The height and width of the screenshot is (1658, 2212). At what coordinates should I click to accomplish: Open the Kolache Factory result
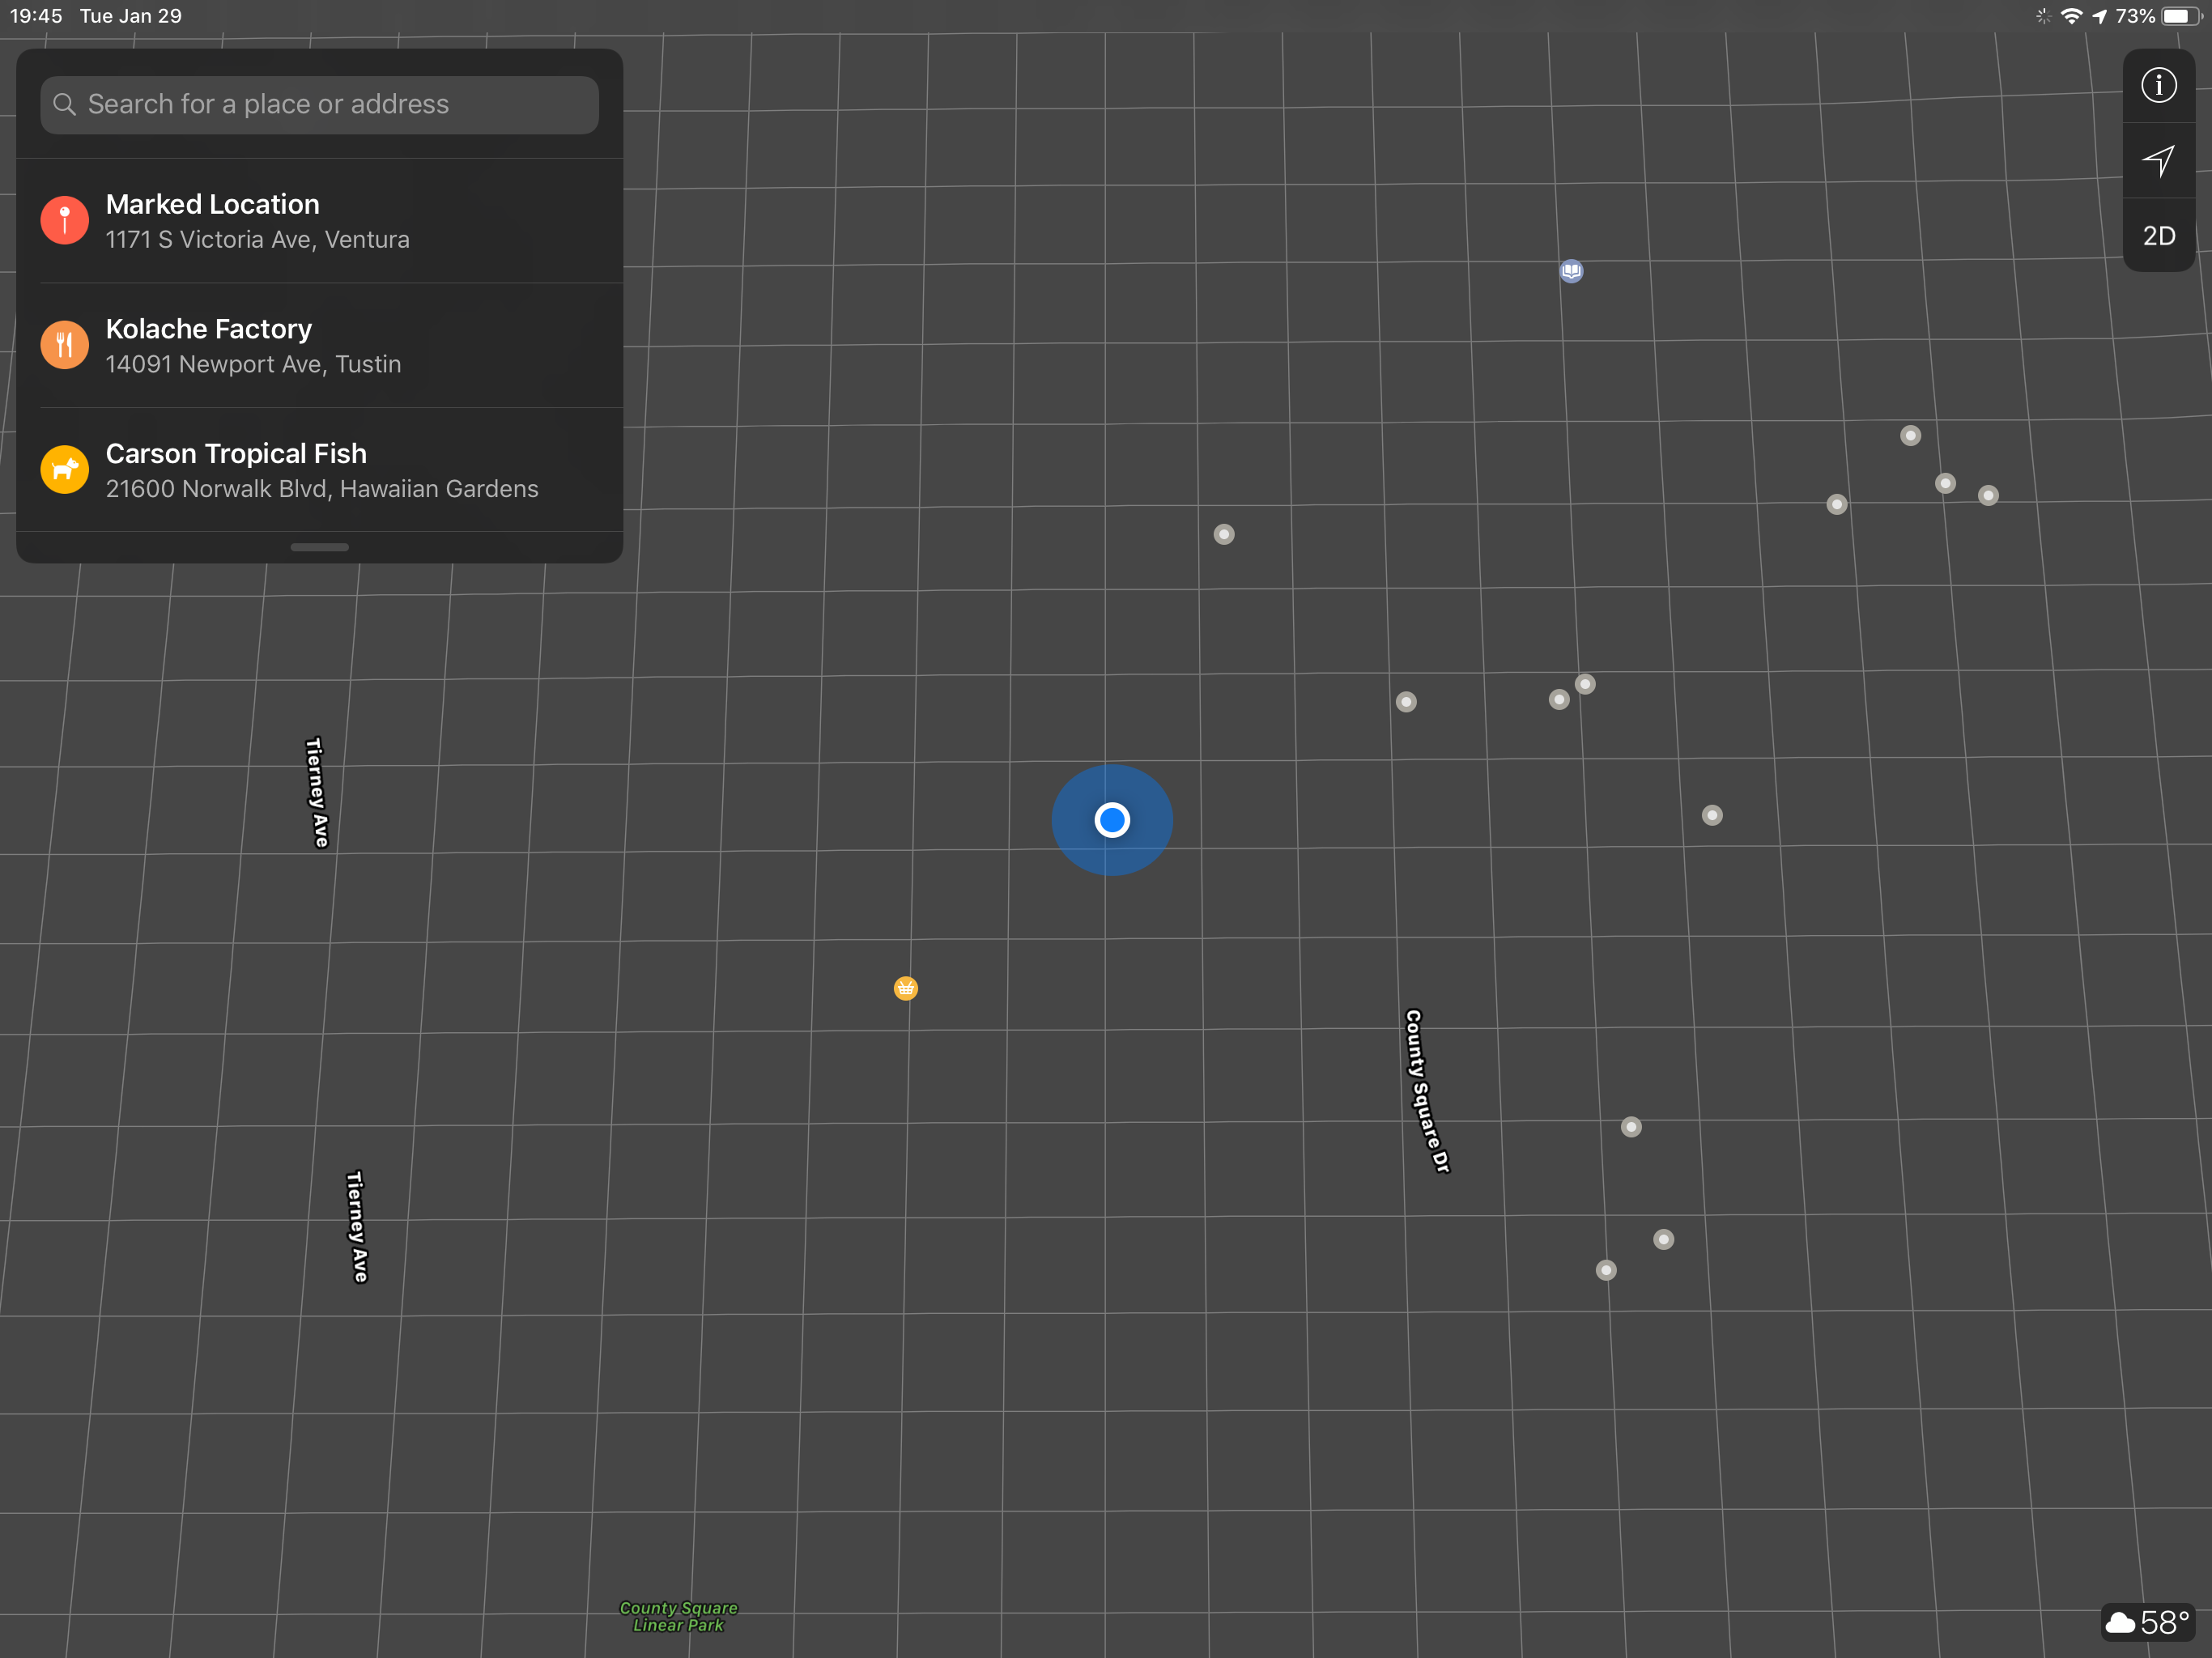(x=319, y=345)
